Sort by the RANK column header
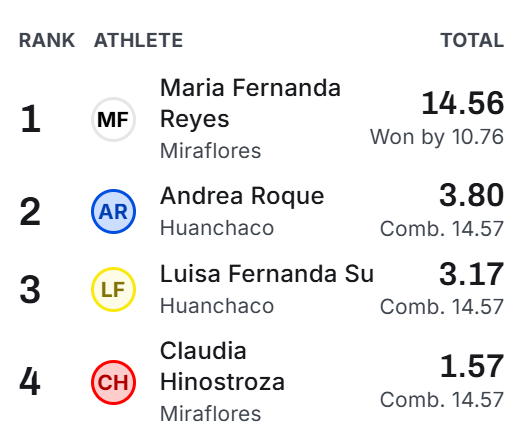Image resolution: width=517 pixels, height=433 pixels. coord(47,40)
